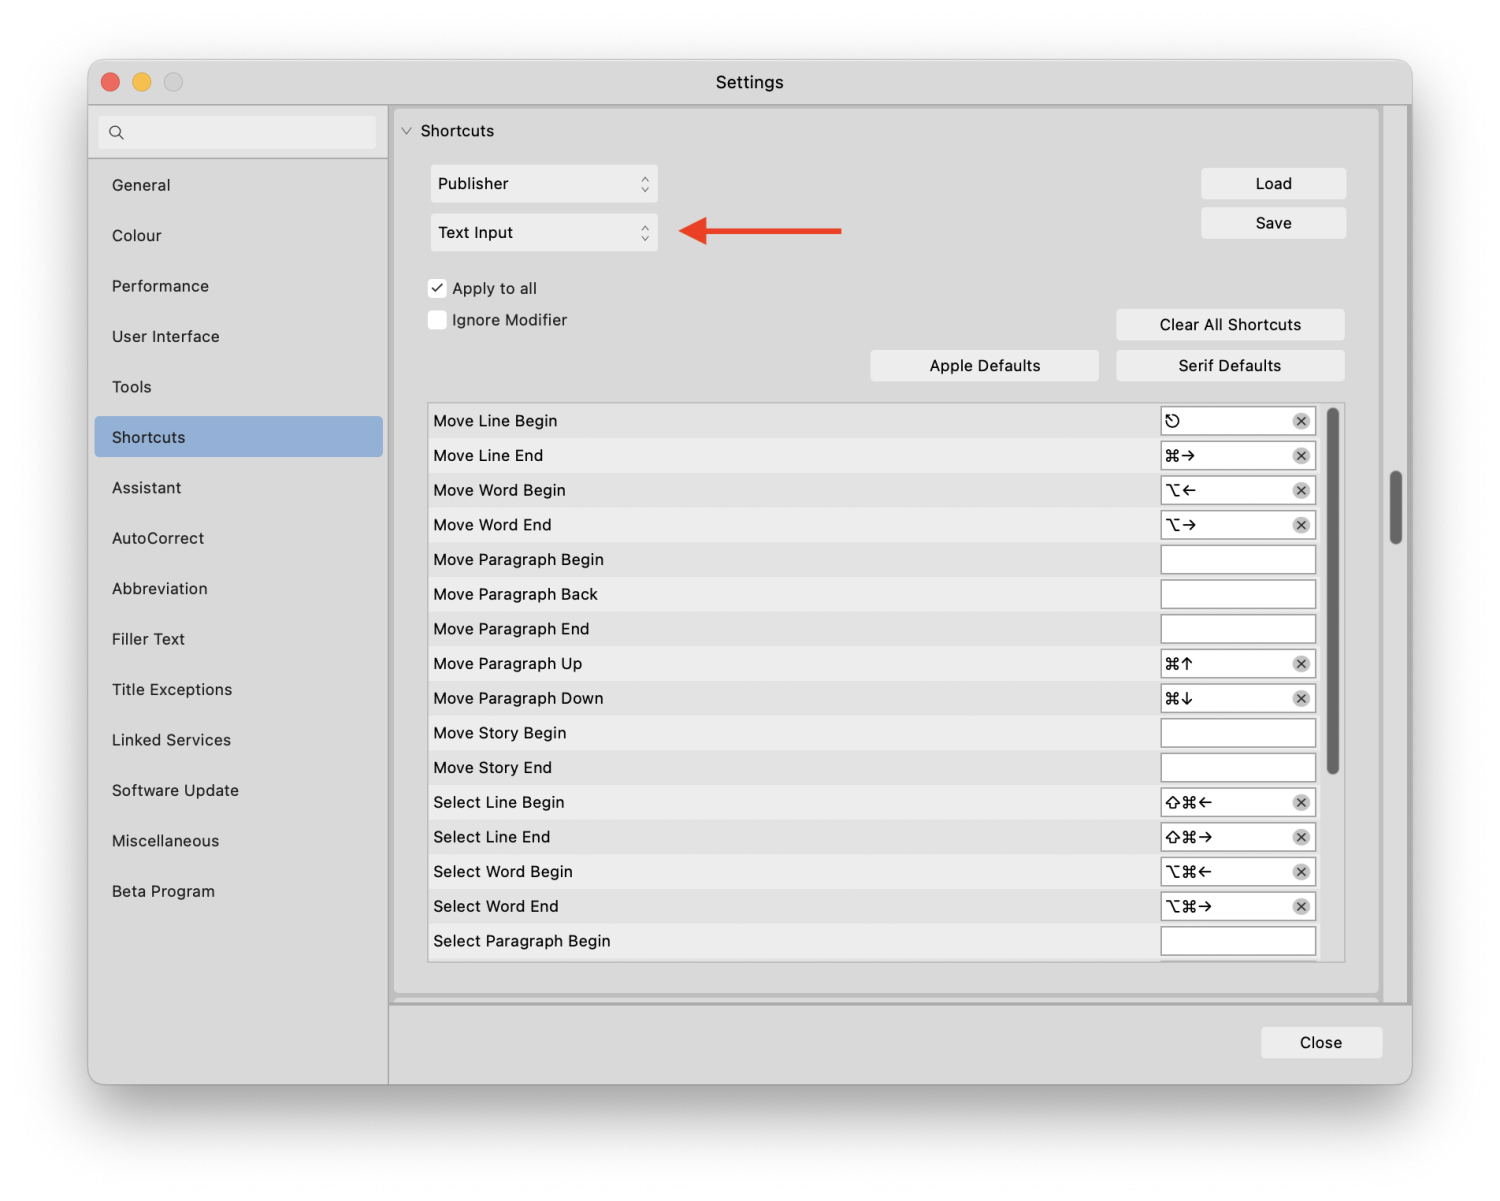
Task: Remove the Select Word End shortcut
Action: (1301, 907)
